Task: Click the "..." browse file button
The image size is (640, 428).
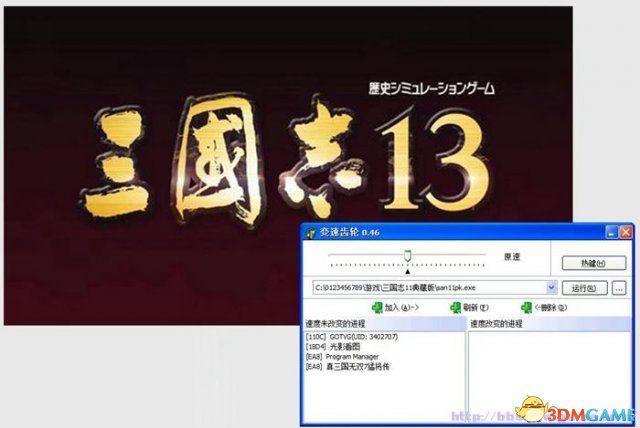Action: click(x=619, y=288)
